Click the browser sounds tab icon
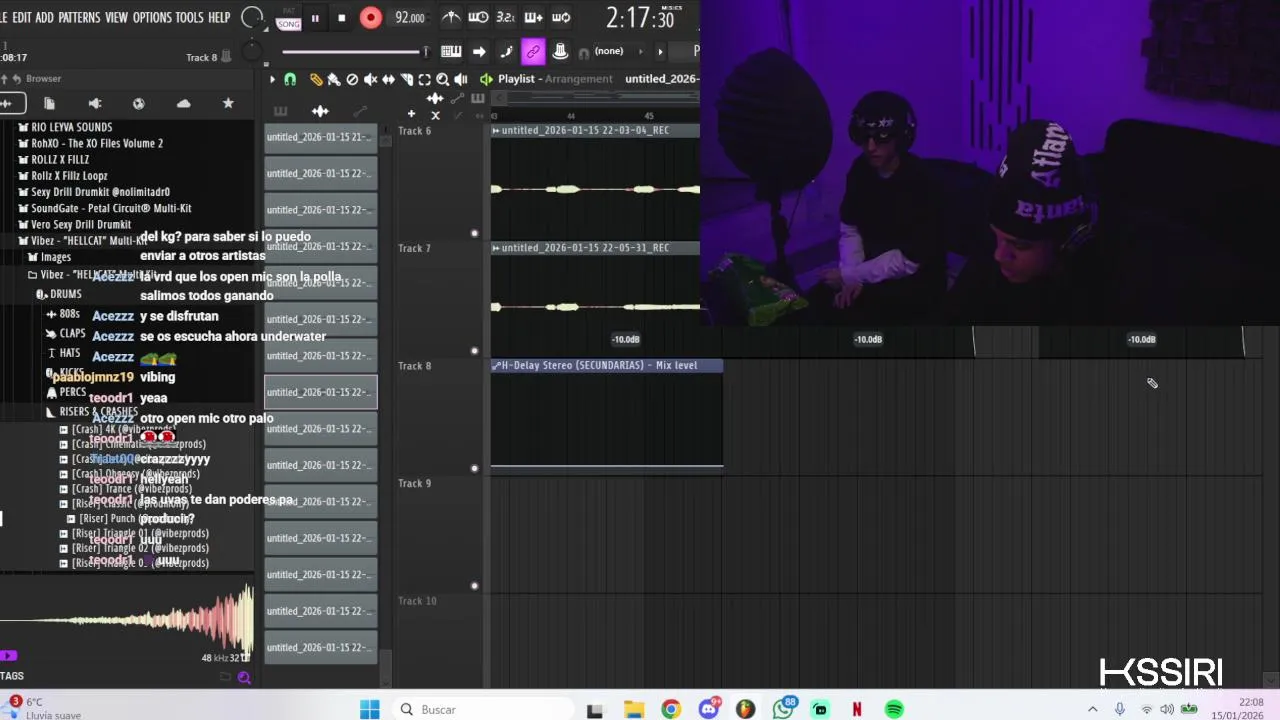The image size is (1280, 720). pyautogui.click(x=8, y=103)
